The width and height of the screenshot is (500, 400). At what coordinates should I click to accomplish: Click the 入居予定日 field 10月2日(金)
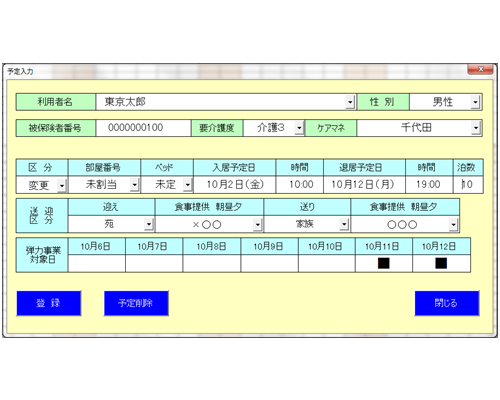235,185
